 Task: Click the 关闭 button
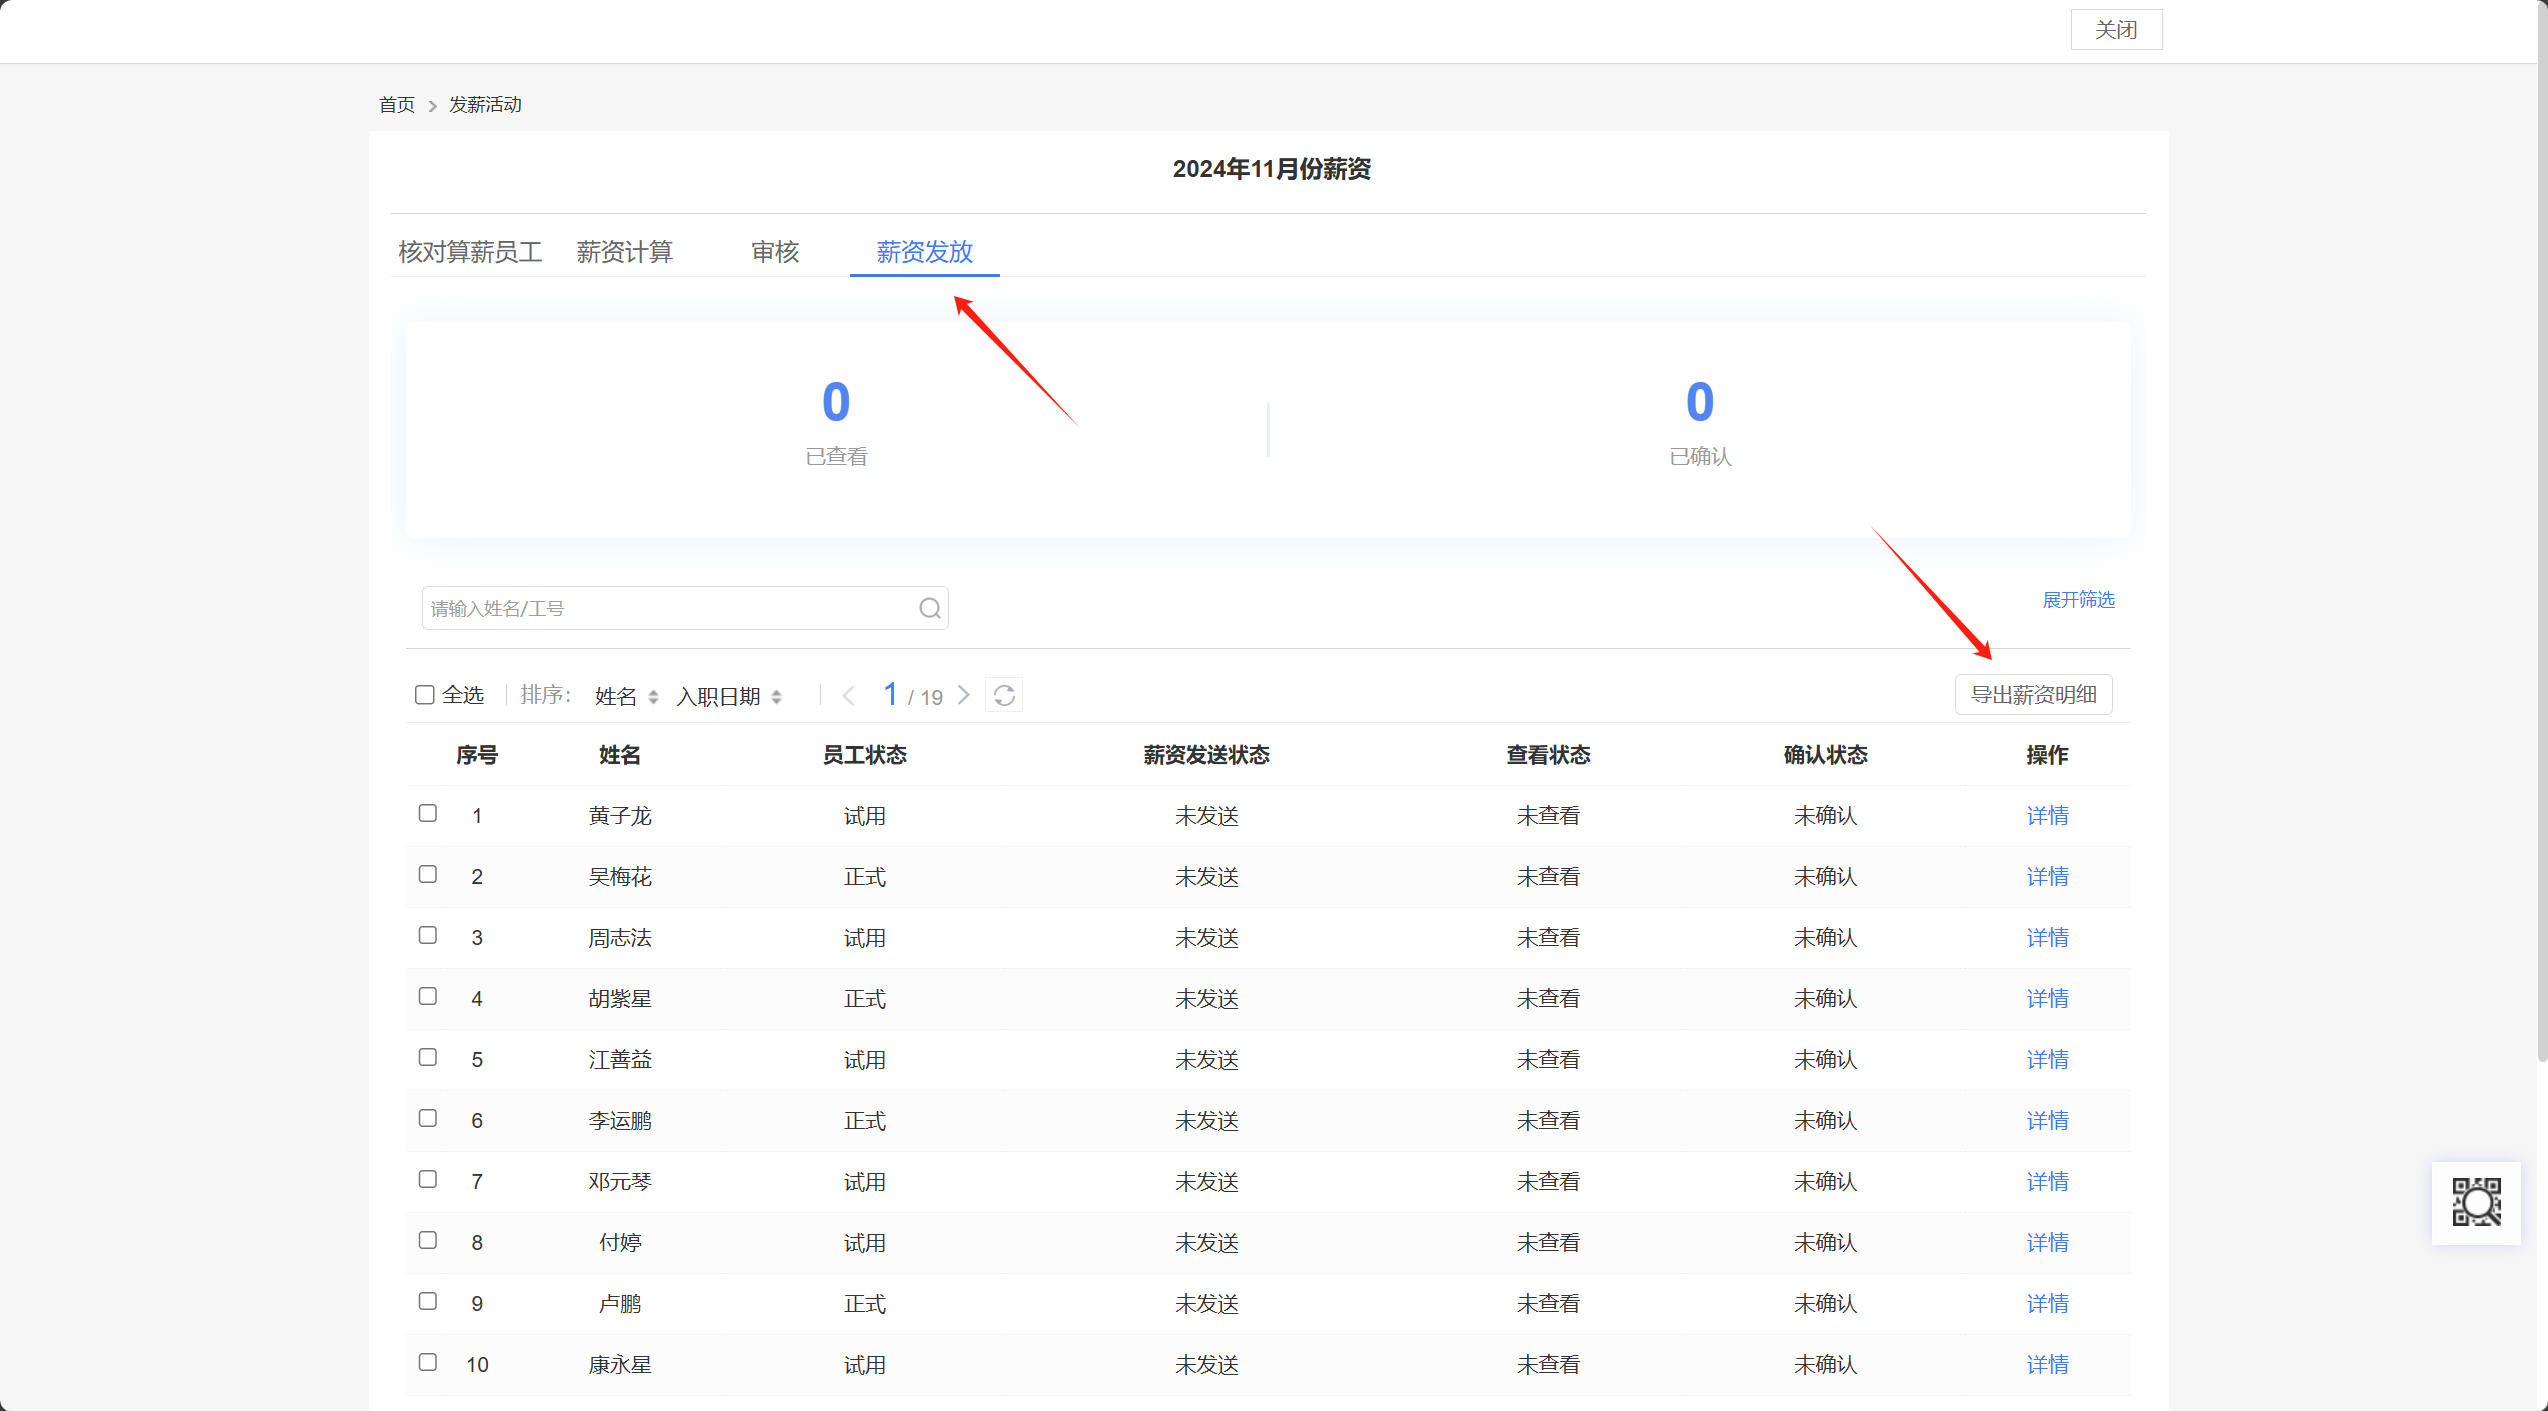[x=2116, y=30]
